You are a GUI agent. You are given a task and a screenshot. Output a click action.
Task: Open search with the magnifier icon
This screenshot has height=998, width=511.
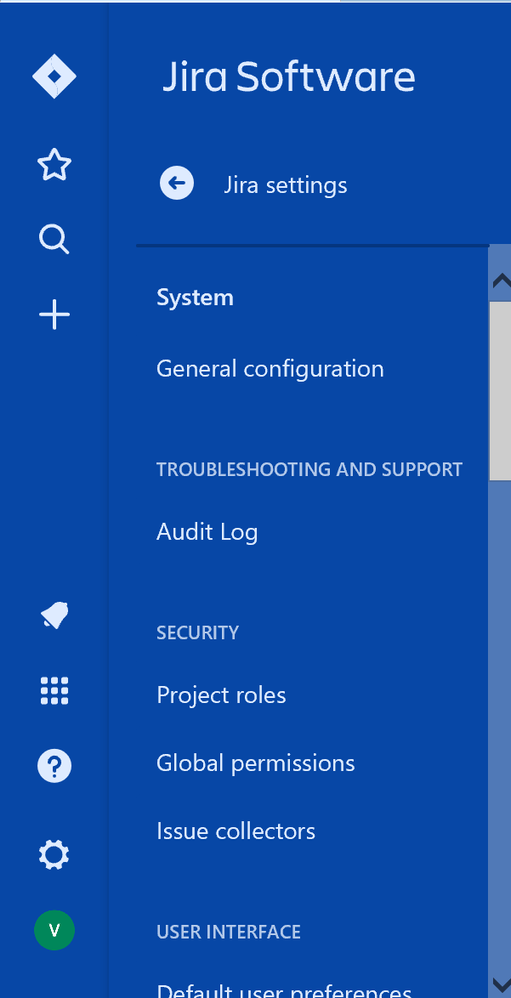pyautogui.click(x=54, y=240)
